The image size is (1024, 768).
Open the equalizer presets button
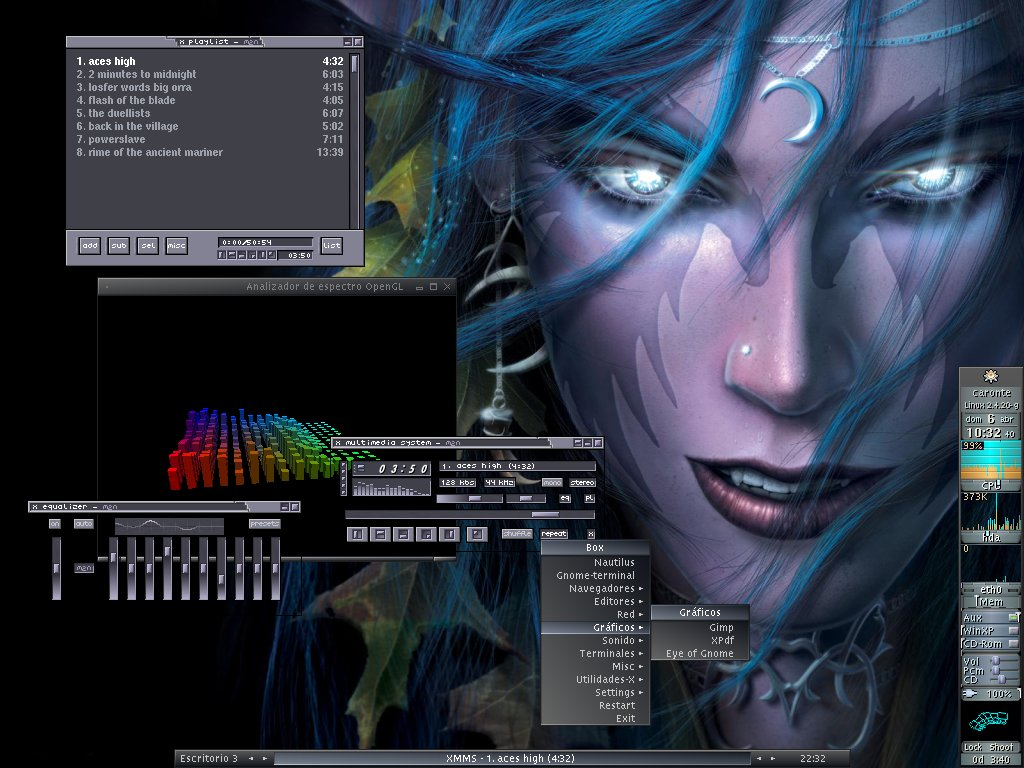[x=264, y=524]
